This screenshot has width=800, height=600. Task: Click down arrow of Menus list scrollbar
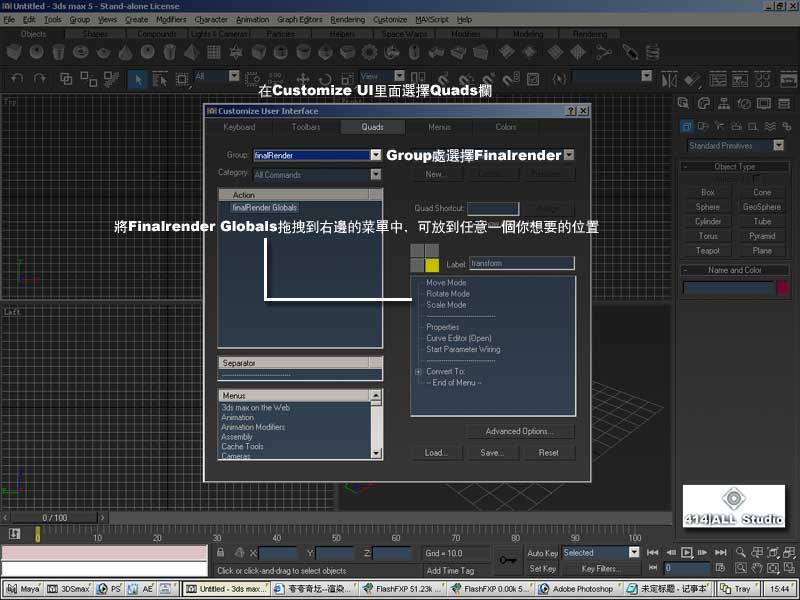[x=376, y=453]
